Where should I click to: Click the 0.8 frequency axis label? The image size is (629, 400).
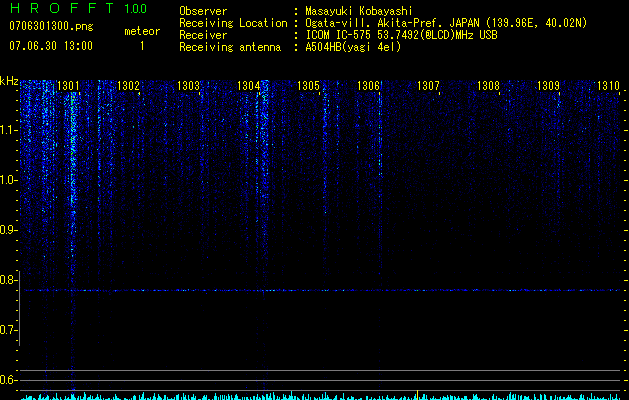(x=8, y=280)
